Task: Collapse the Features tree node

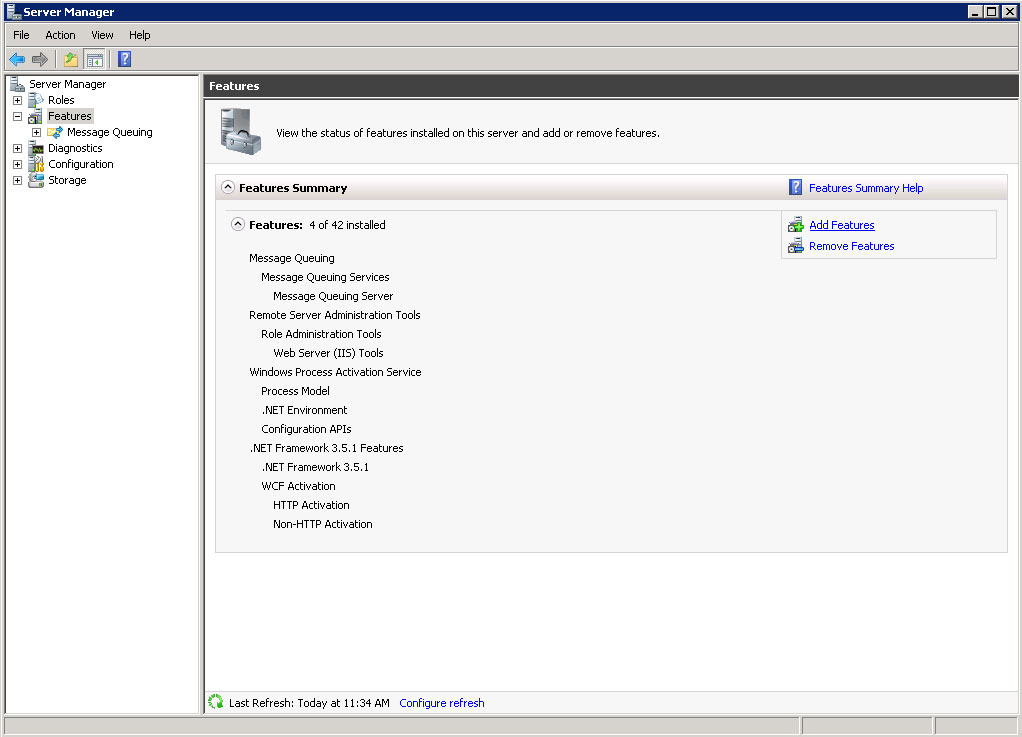Action: click(18, 117)
